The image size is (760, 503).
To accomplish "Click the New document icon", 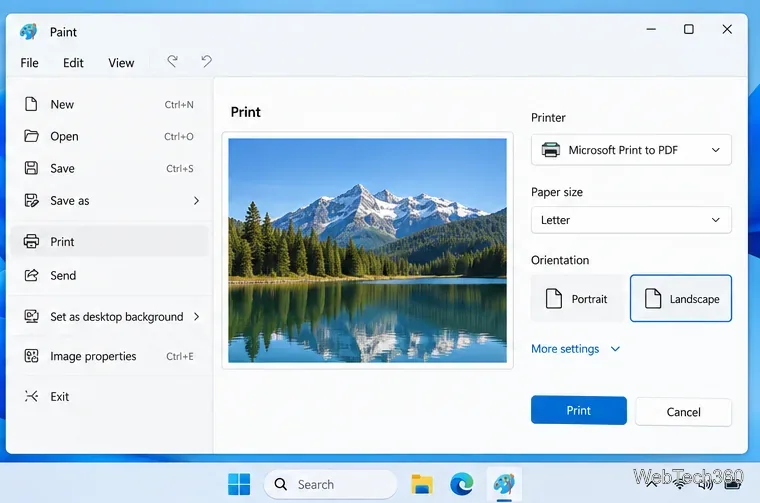I will click(31, 104).
